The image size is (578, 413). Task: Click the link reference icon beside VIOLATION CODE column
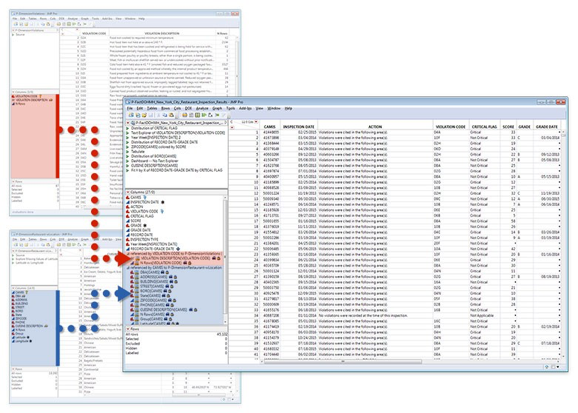(163, 211)
